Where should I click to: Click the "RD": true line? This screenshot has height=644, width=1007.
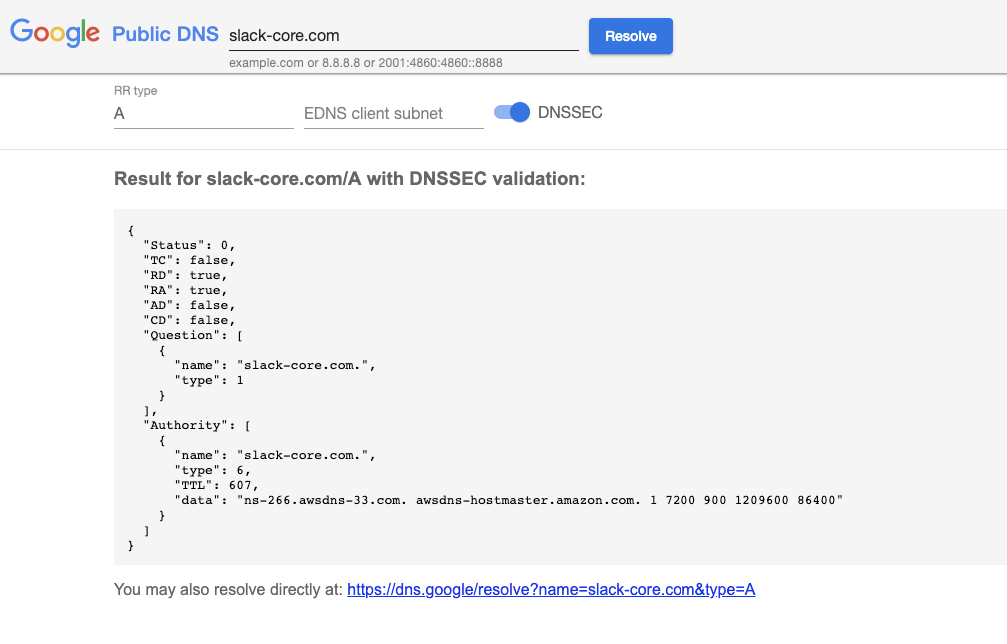click(186, 275)
